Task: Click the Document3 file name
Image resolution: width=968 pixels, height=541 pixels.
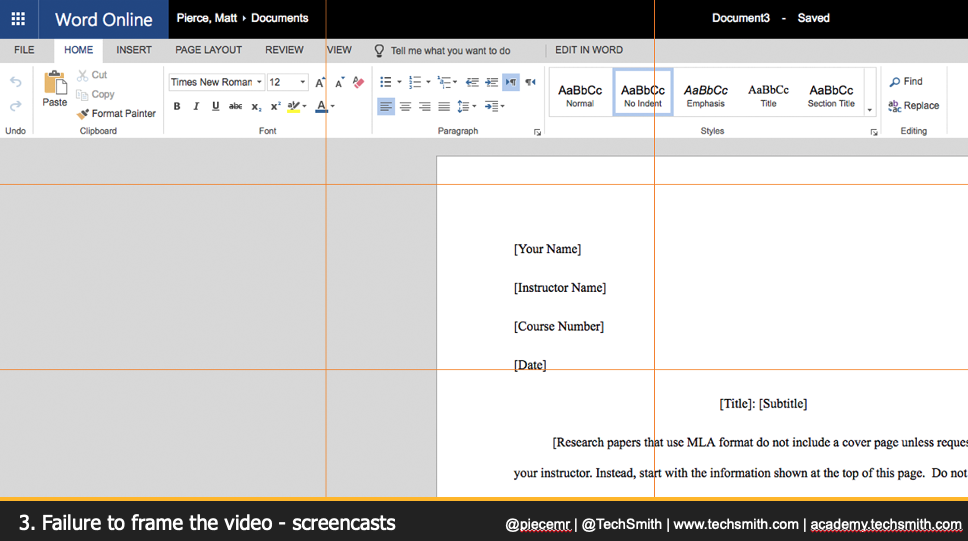Action: coord(741,18)
